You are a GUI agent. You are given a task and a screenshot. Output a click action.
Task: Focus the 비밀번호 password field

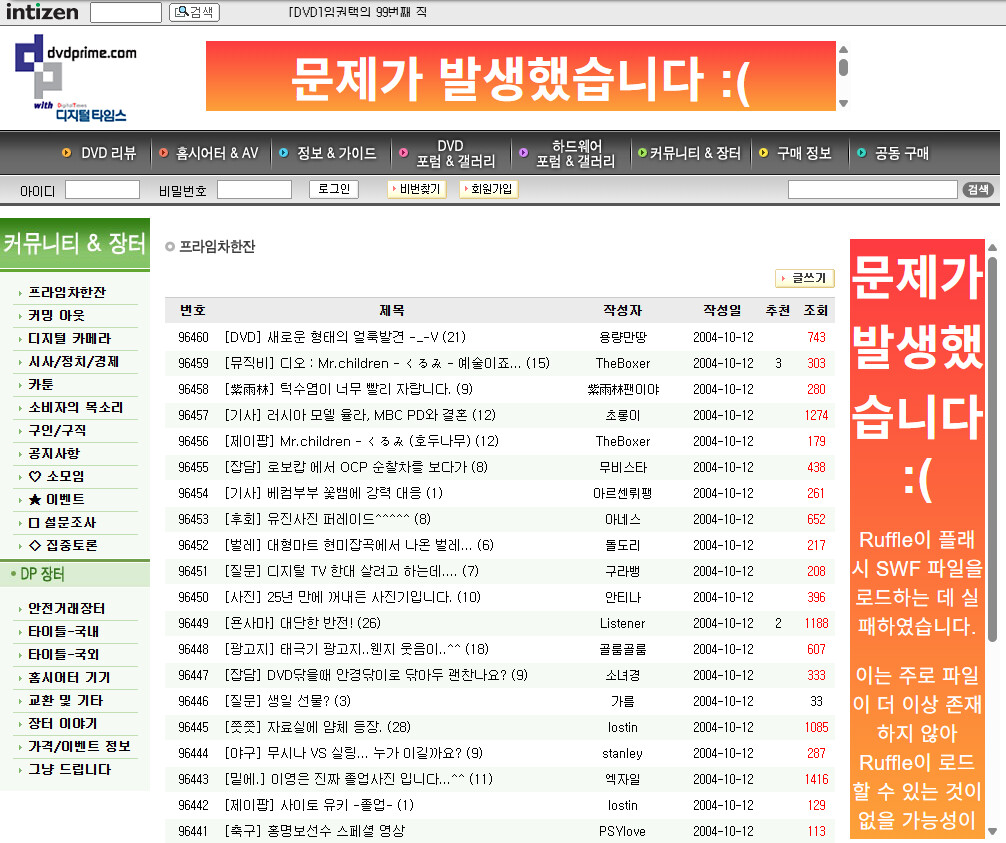254,190
